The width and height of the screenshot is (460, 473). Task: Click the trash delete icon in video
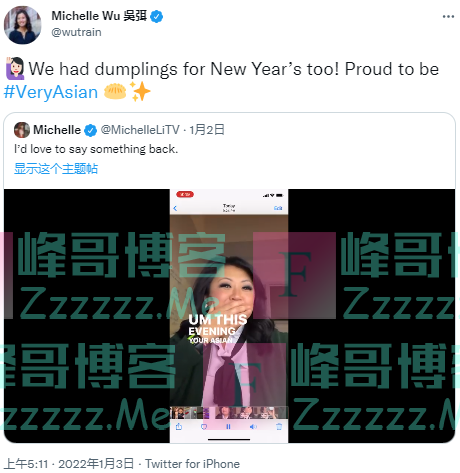pyautogui.click(x=279, y=426)
